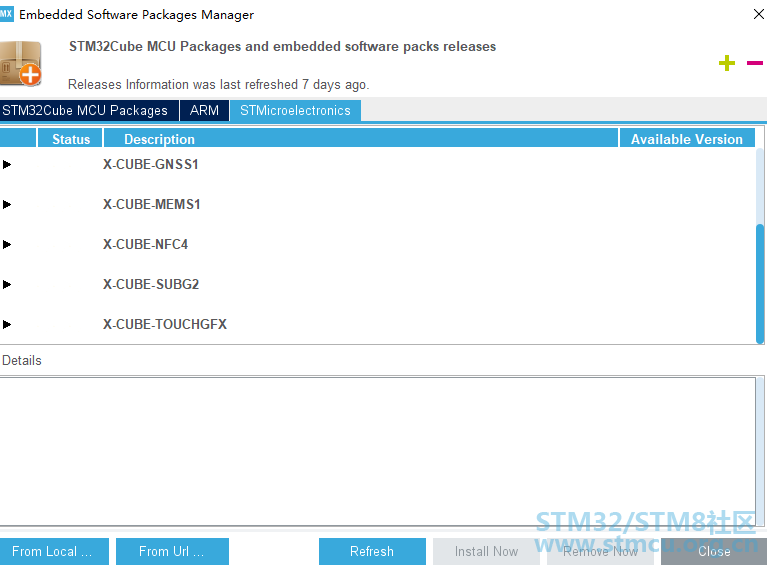Expand the X-CUBE-MEMS1 package row
The image size is (767, 567).
[x=7, y=204]
